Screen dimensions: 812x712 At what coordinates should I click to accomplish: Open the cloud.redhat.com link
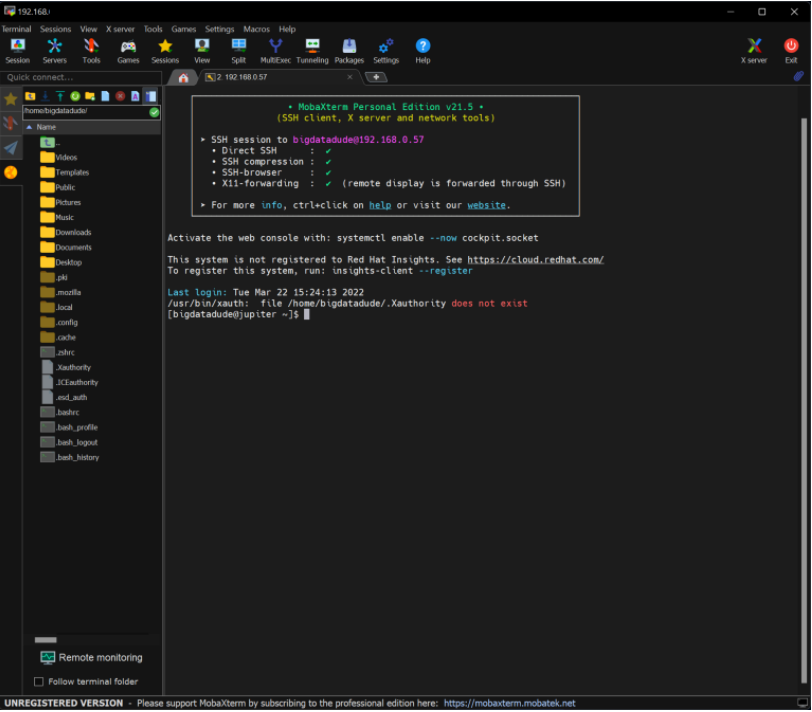tap(535, 260)
